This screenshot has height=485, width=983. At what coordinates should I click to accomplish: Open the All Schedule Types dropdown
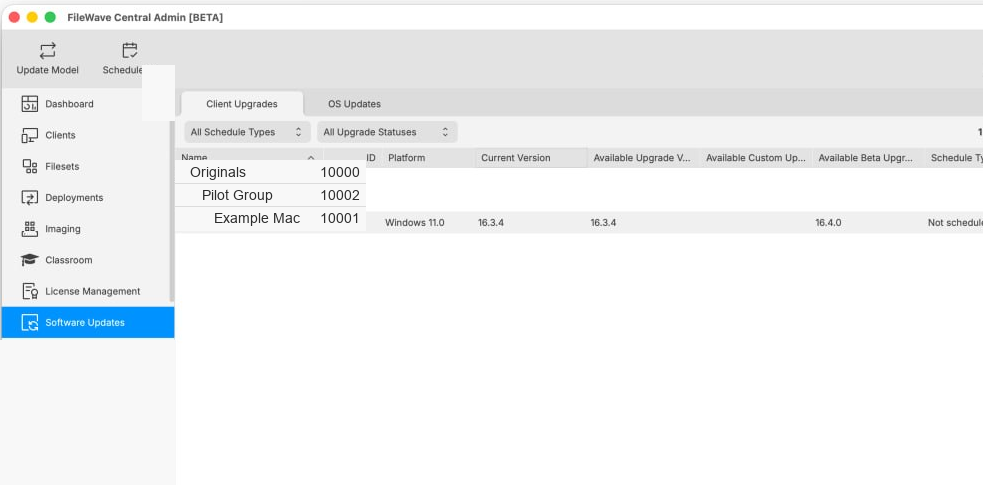(247, 132)
